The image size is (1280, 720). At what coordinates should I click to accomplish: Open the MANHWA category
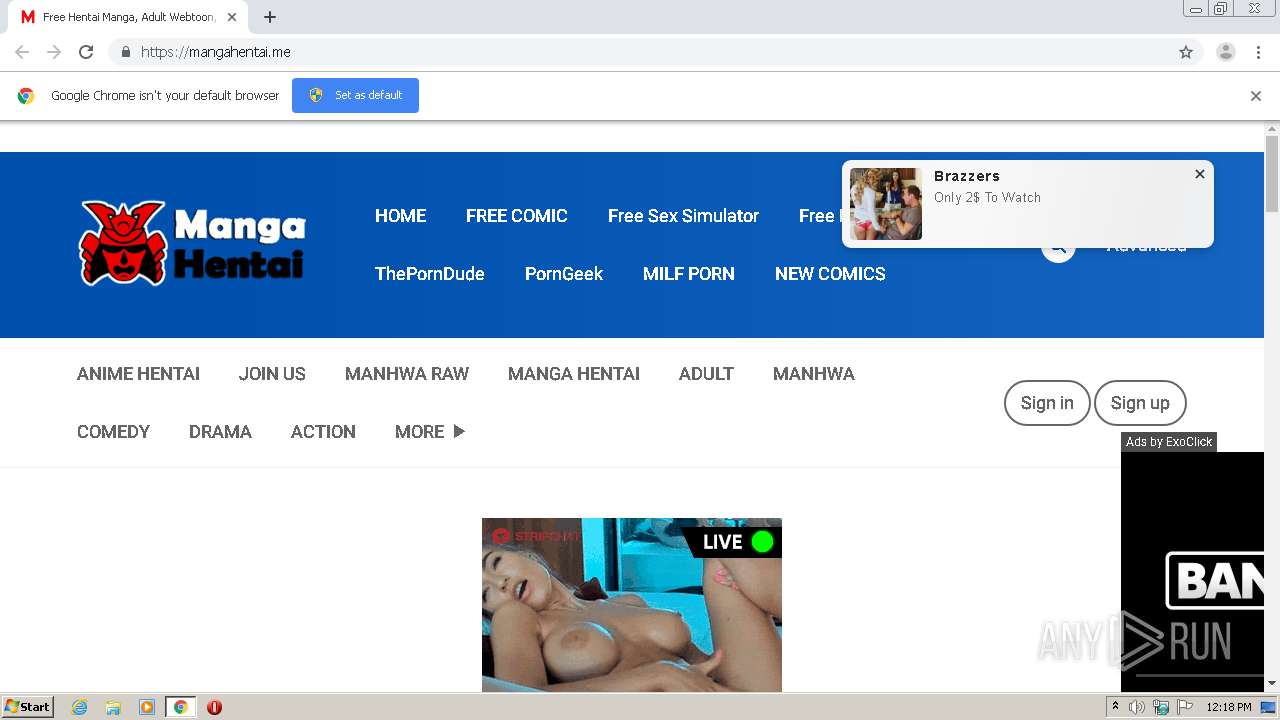pyautogui.click(x=814, y=374)
